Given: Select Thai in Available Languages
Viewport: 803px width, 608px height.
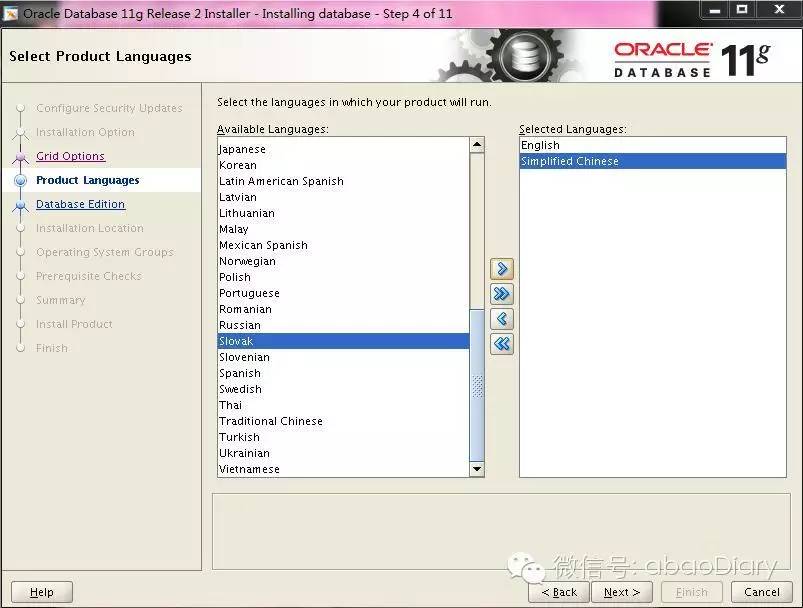Looking at the screenshot, I should [343, 405].
